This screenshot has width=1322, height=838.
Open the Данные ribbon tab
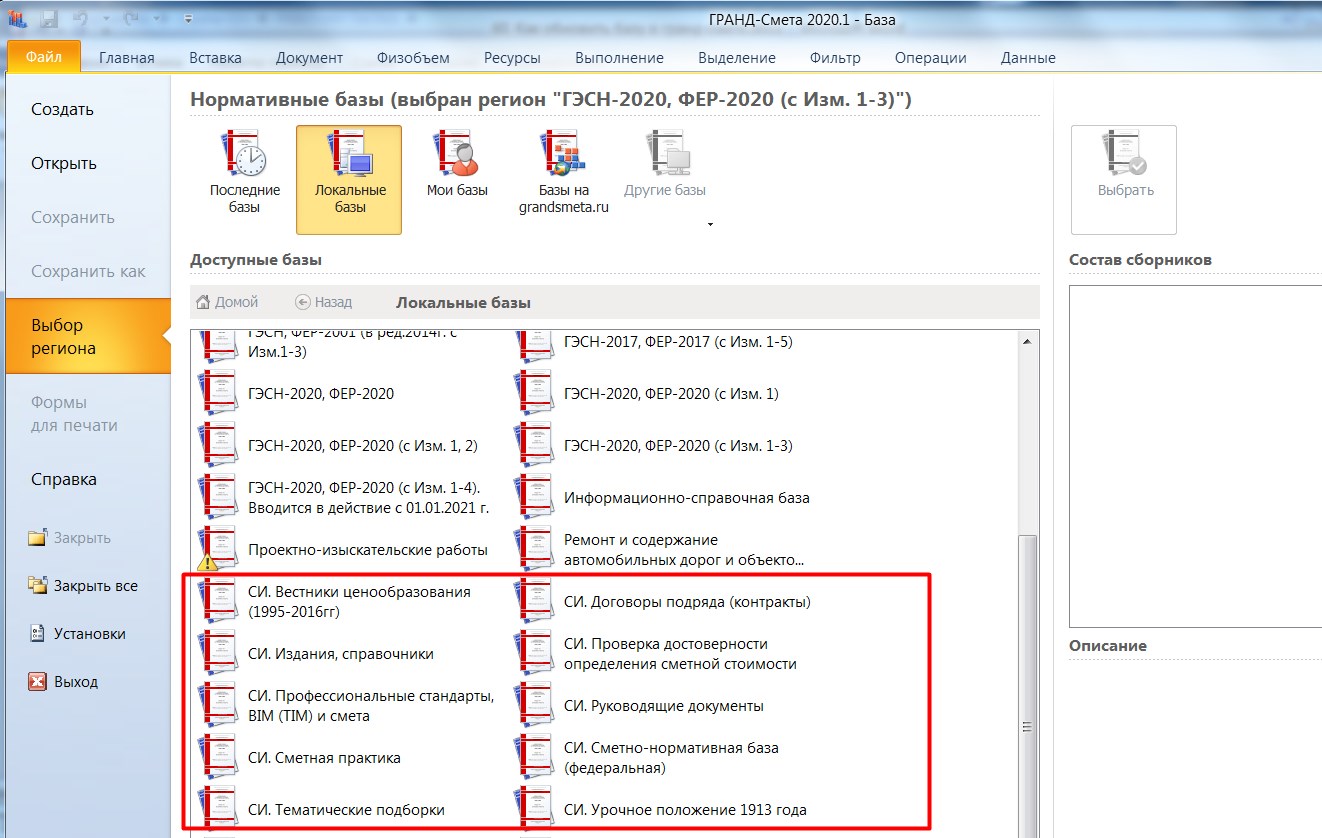coord(1028,58)
